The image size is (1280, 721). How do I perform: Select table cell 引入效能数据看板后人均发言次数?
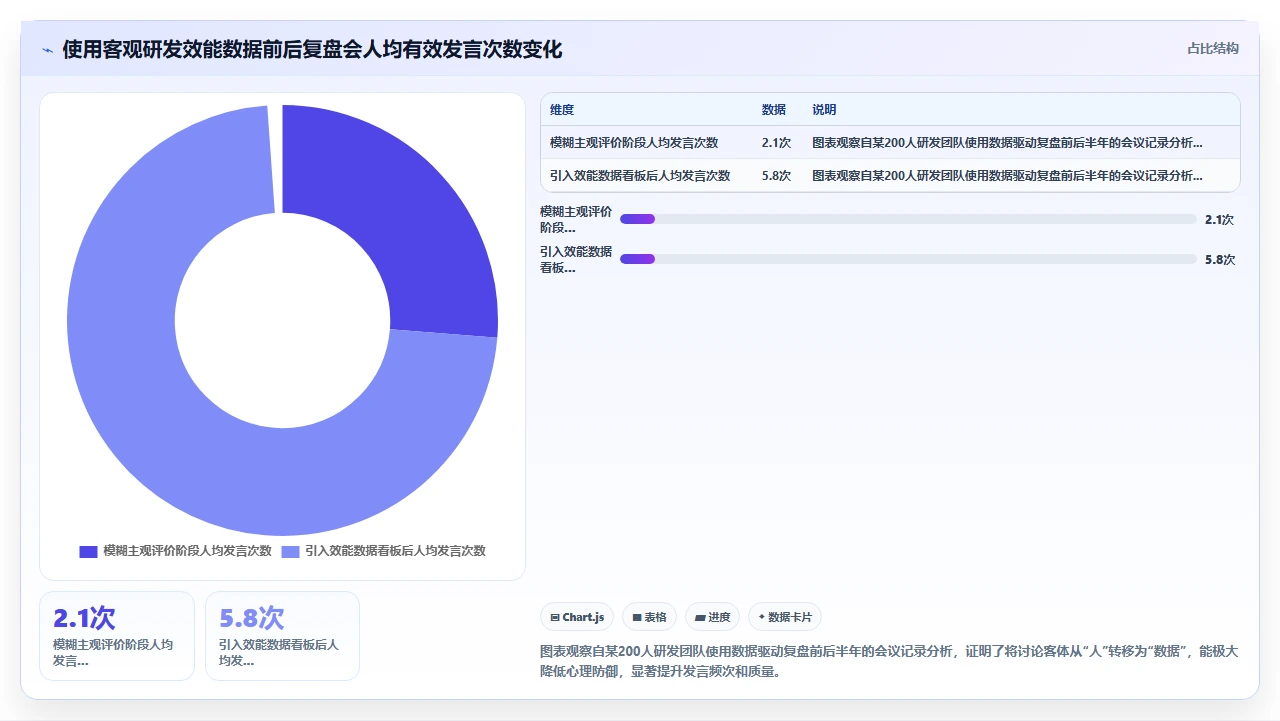[640, 175]
